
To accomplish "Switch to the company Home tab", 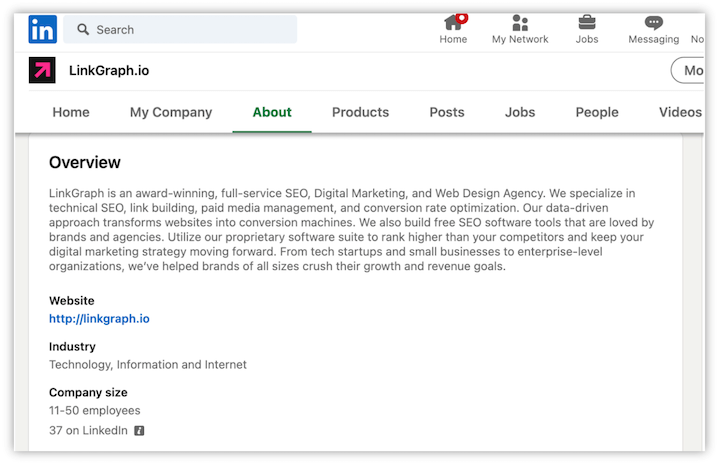I will coord(71,112).
